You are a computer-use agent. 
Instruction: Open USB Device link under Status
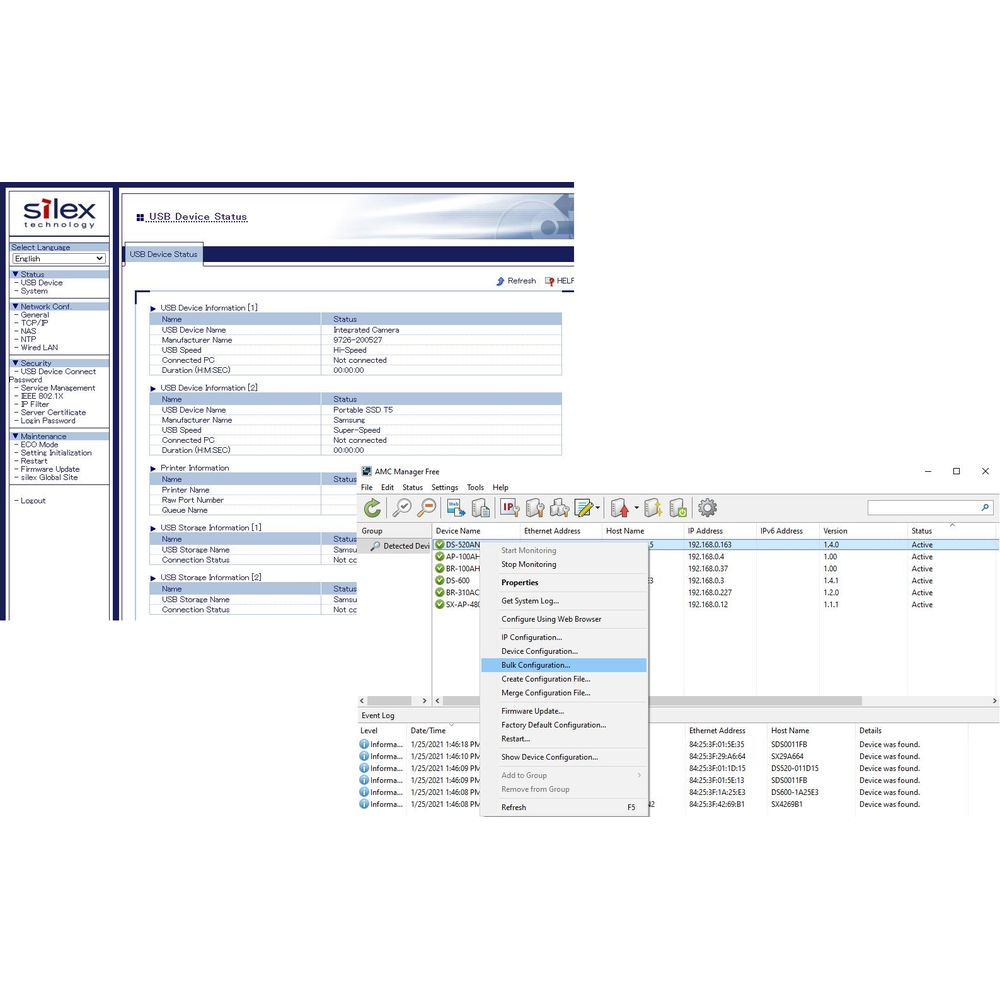tap(41, 283)
